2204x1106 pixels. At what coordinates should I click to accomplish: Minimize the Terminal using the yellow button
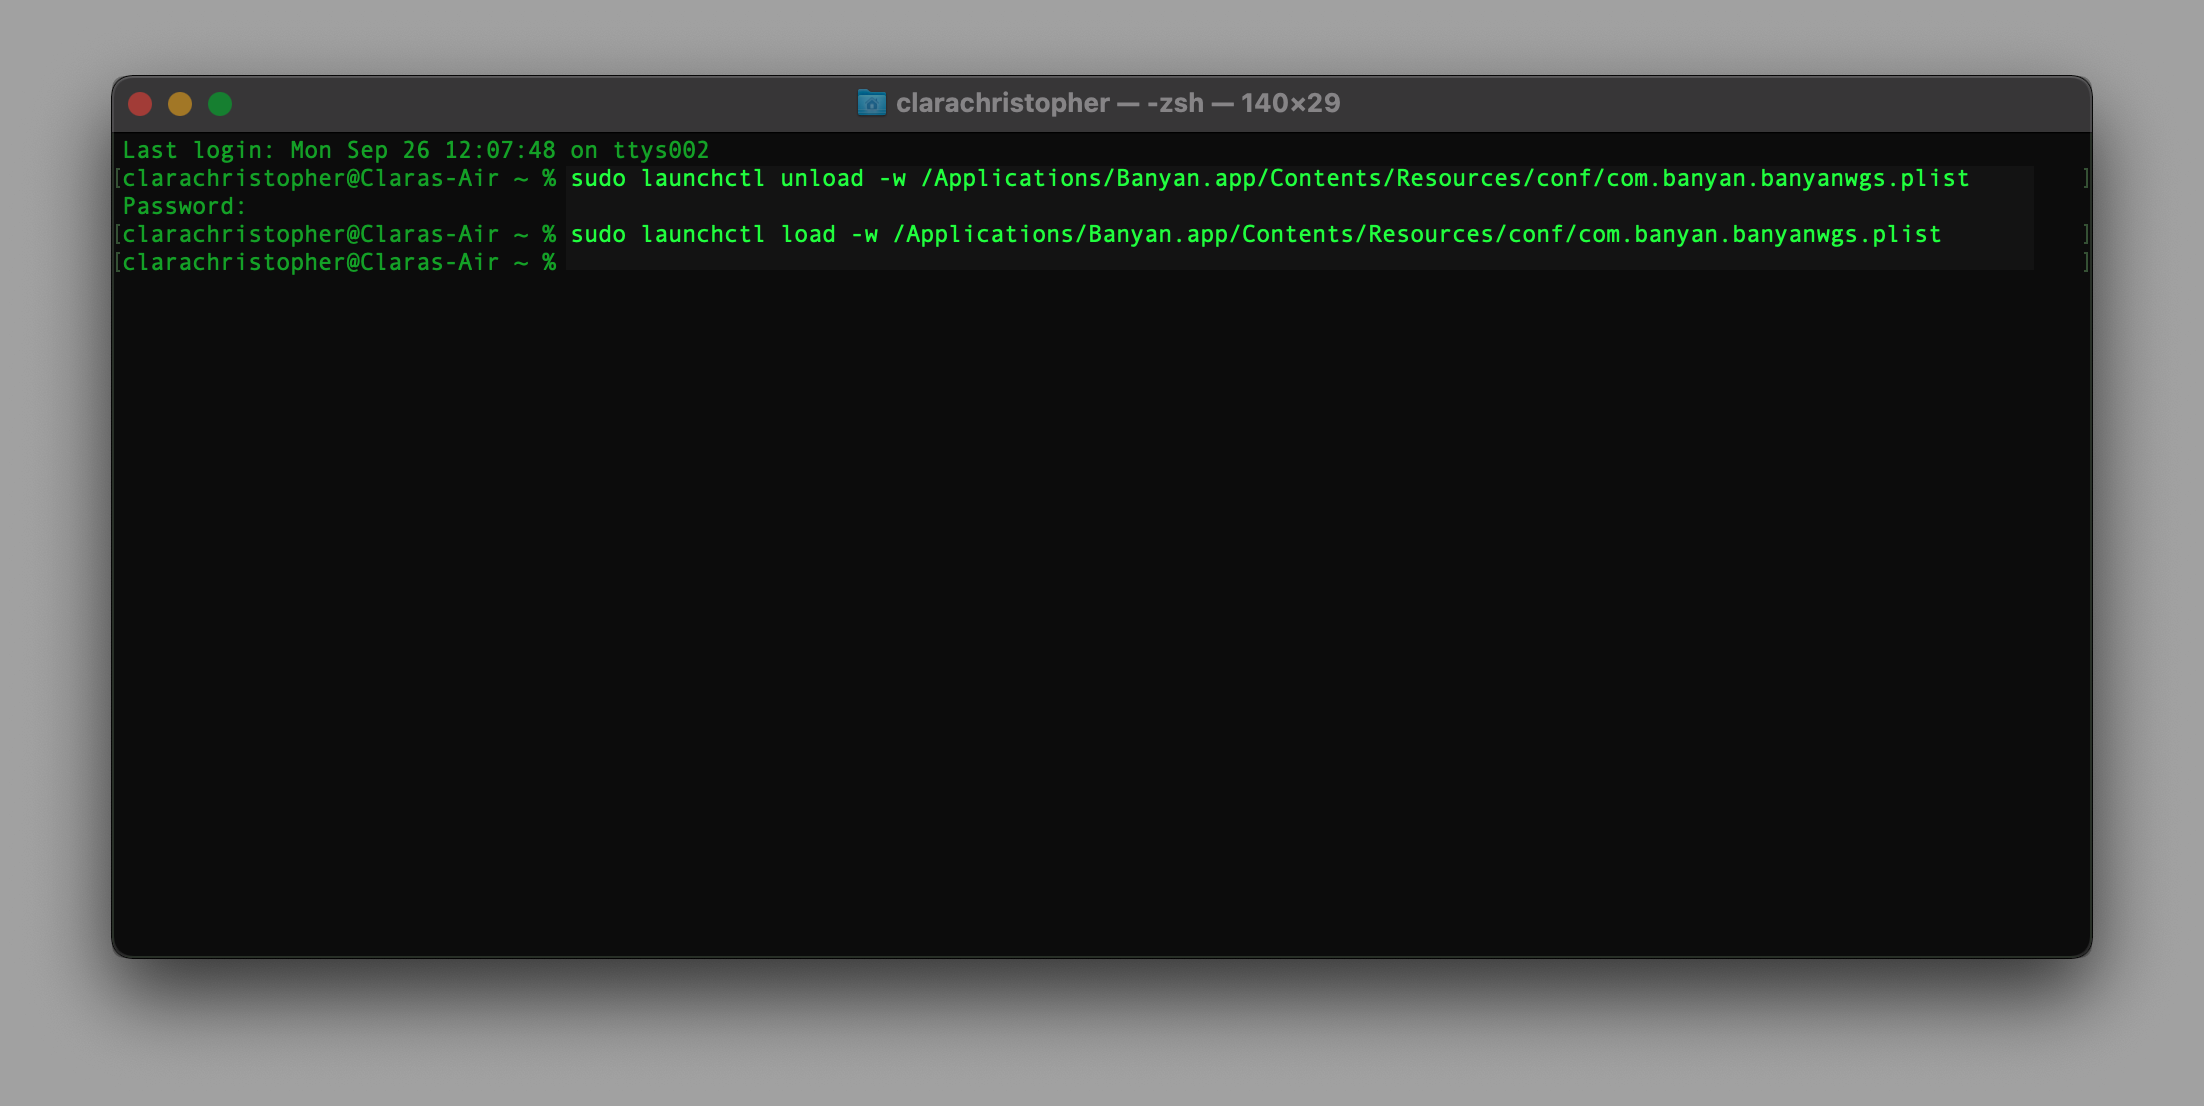point(180,104)
